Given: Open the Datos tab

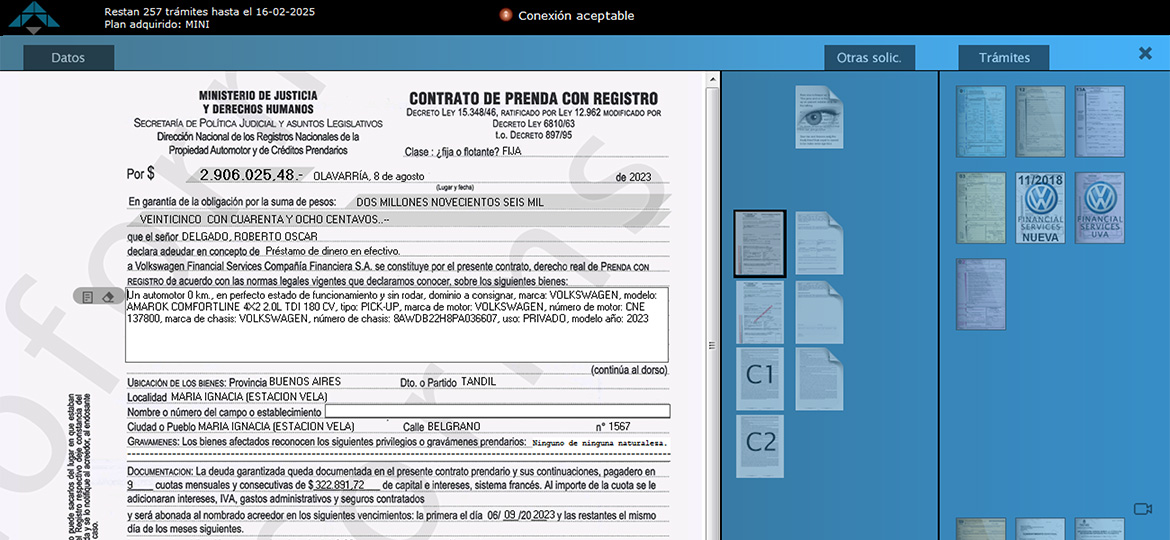Looking at the screenshot, I should click(x=68, y=58).
